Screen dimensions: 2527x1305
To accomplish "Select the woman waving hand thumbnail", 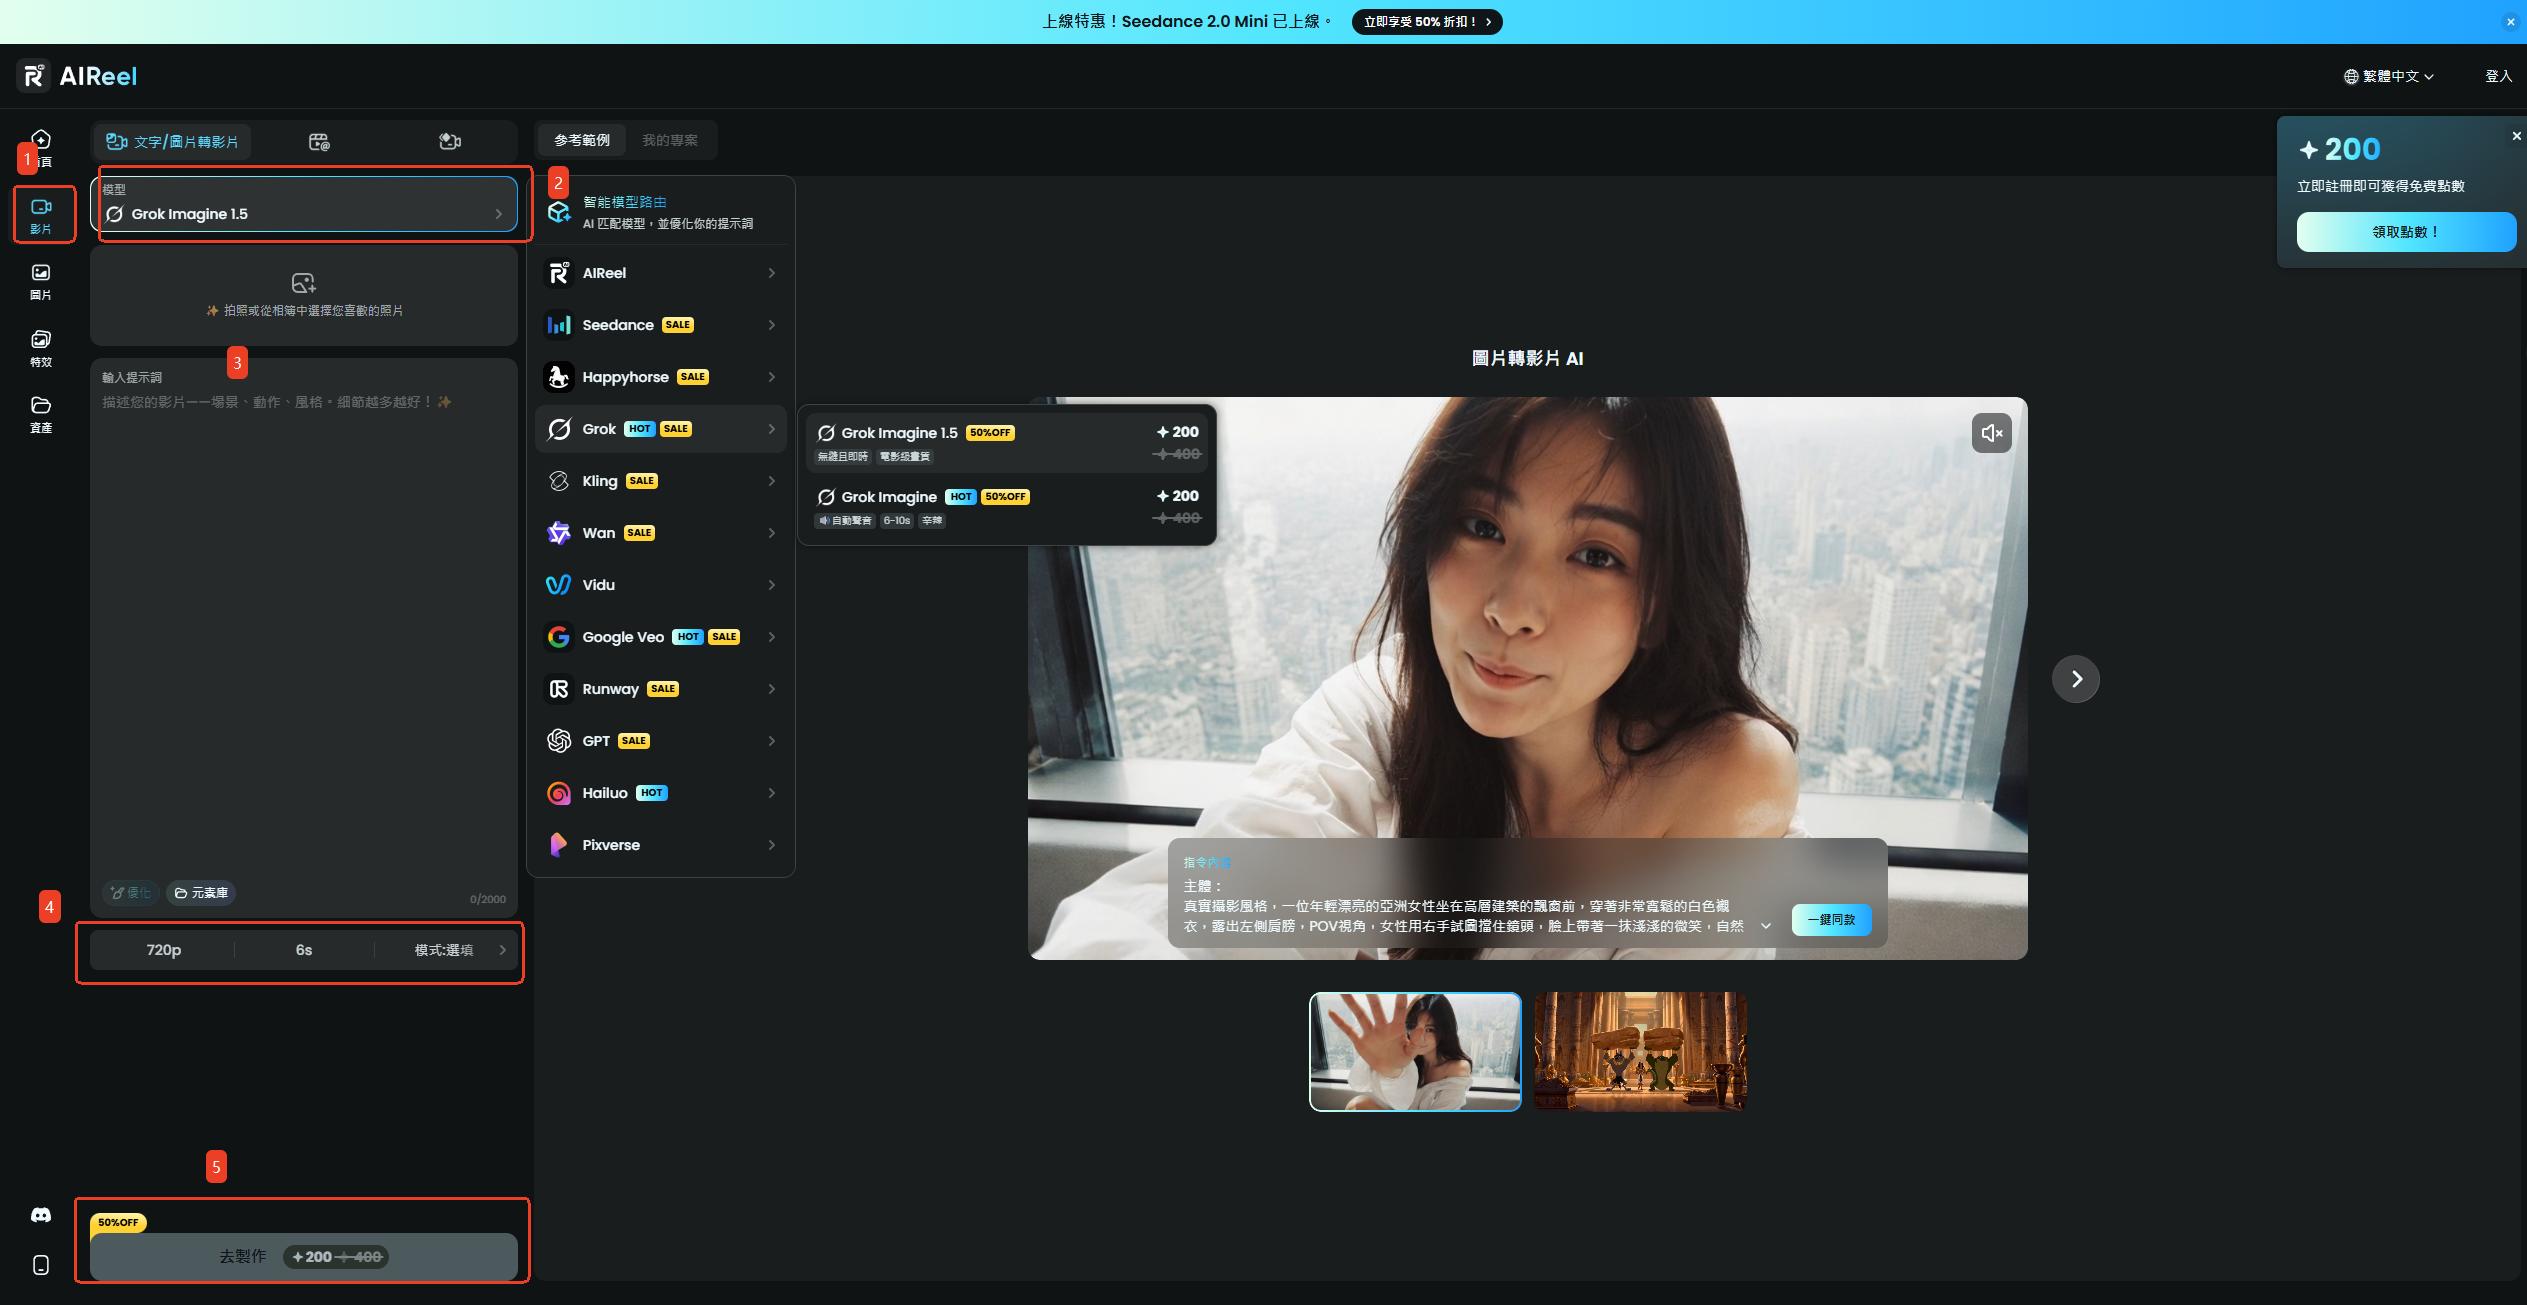I will 1415,1051.
